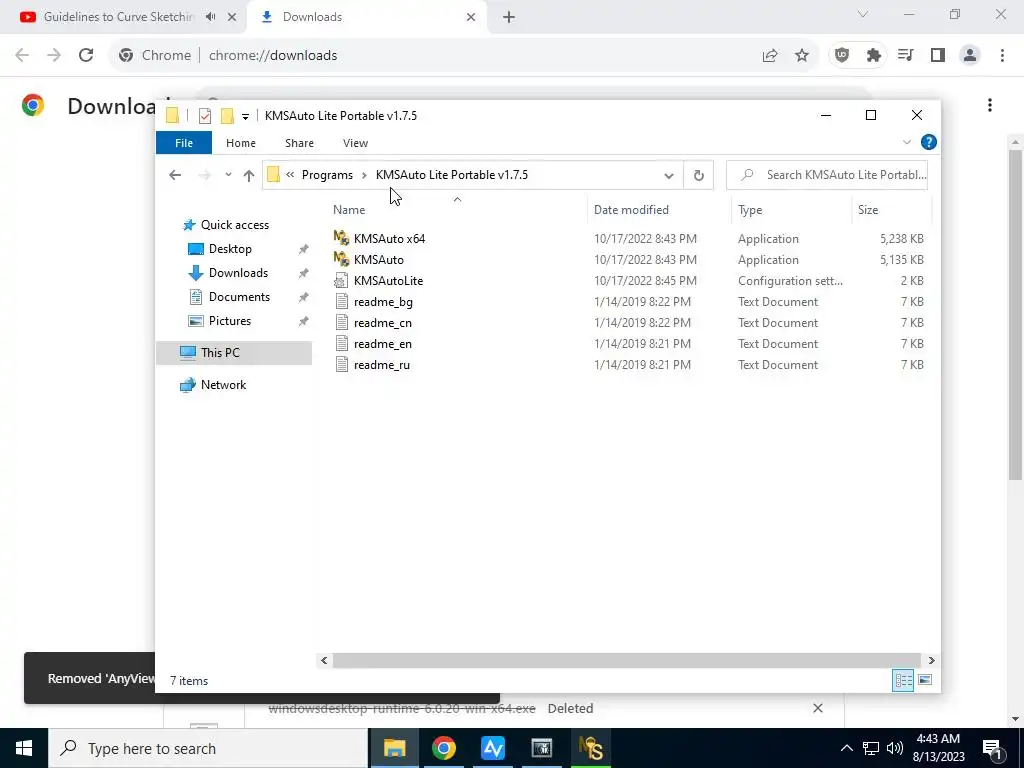Click horizontal scrollbar in file list
This screenshot has height=768, width=1024.
coord(626,660)
